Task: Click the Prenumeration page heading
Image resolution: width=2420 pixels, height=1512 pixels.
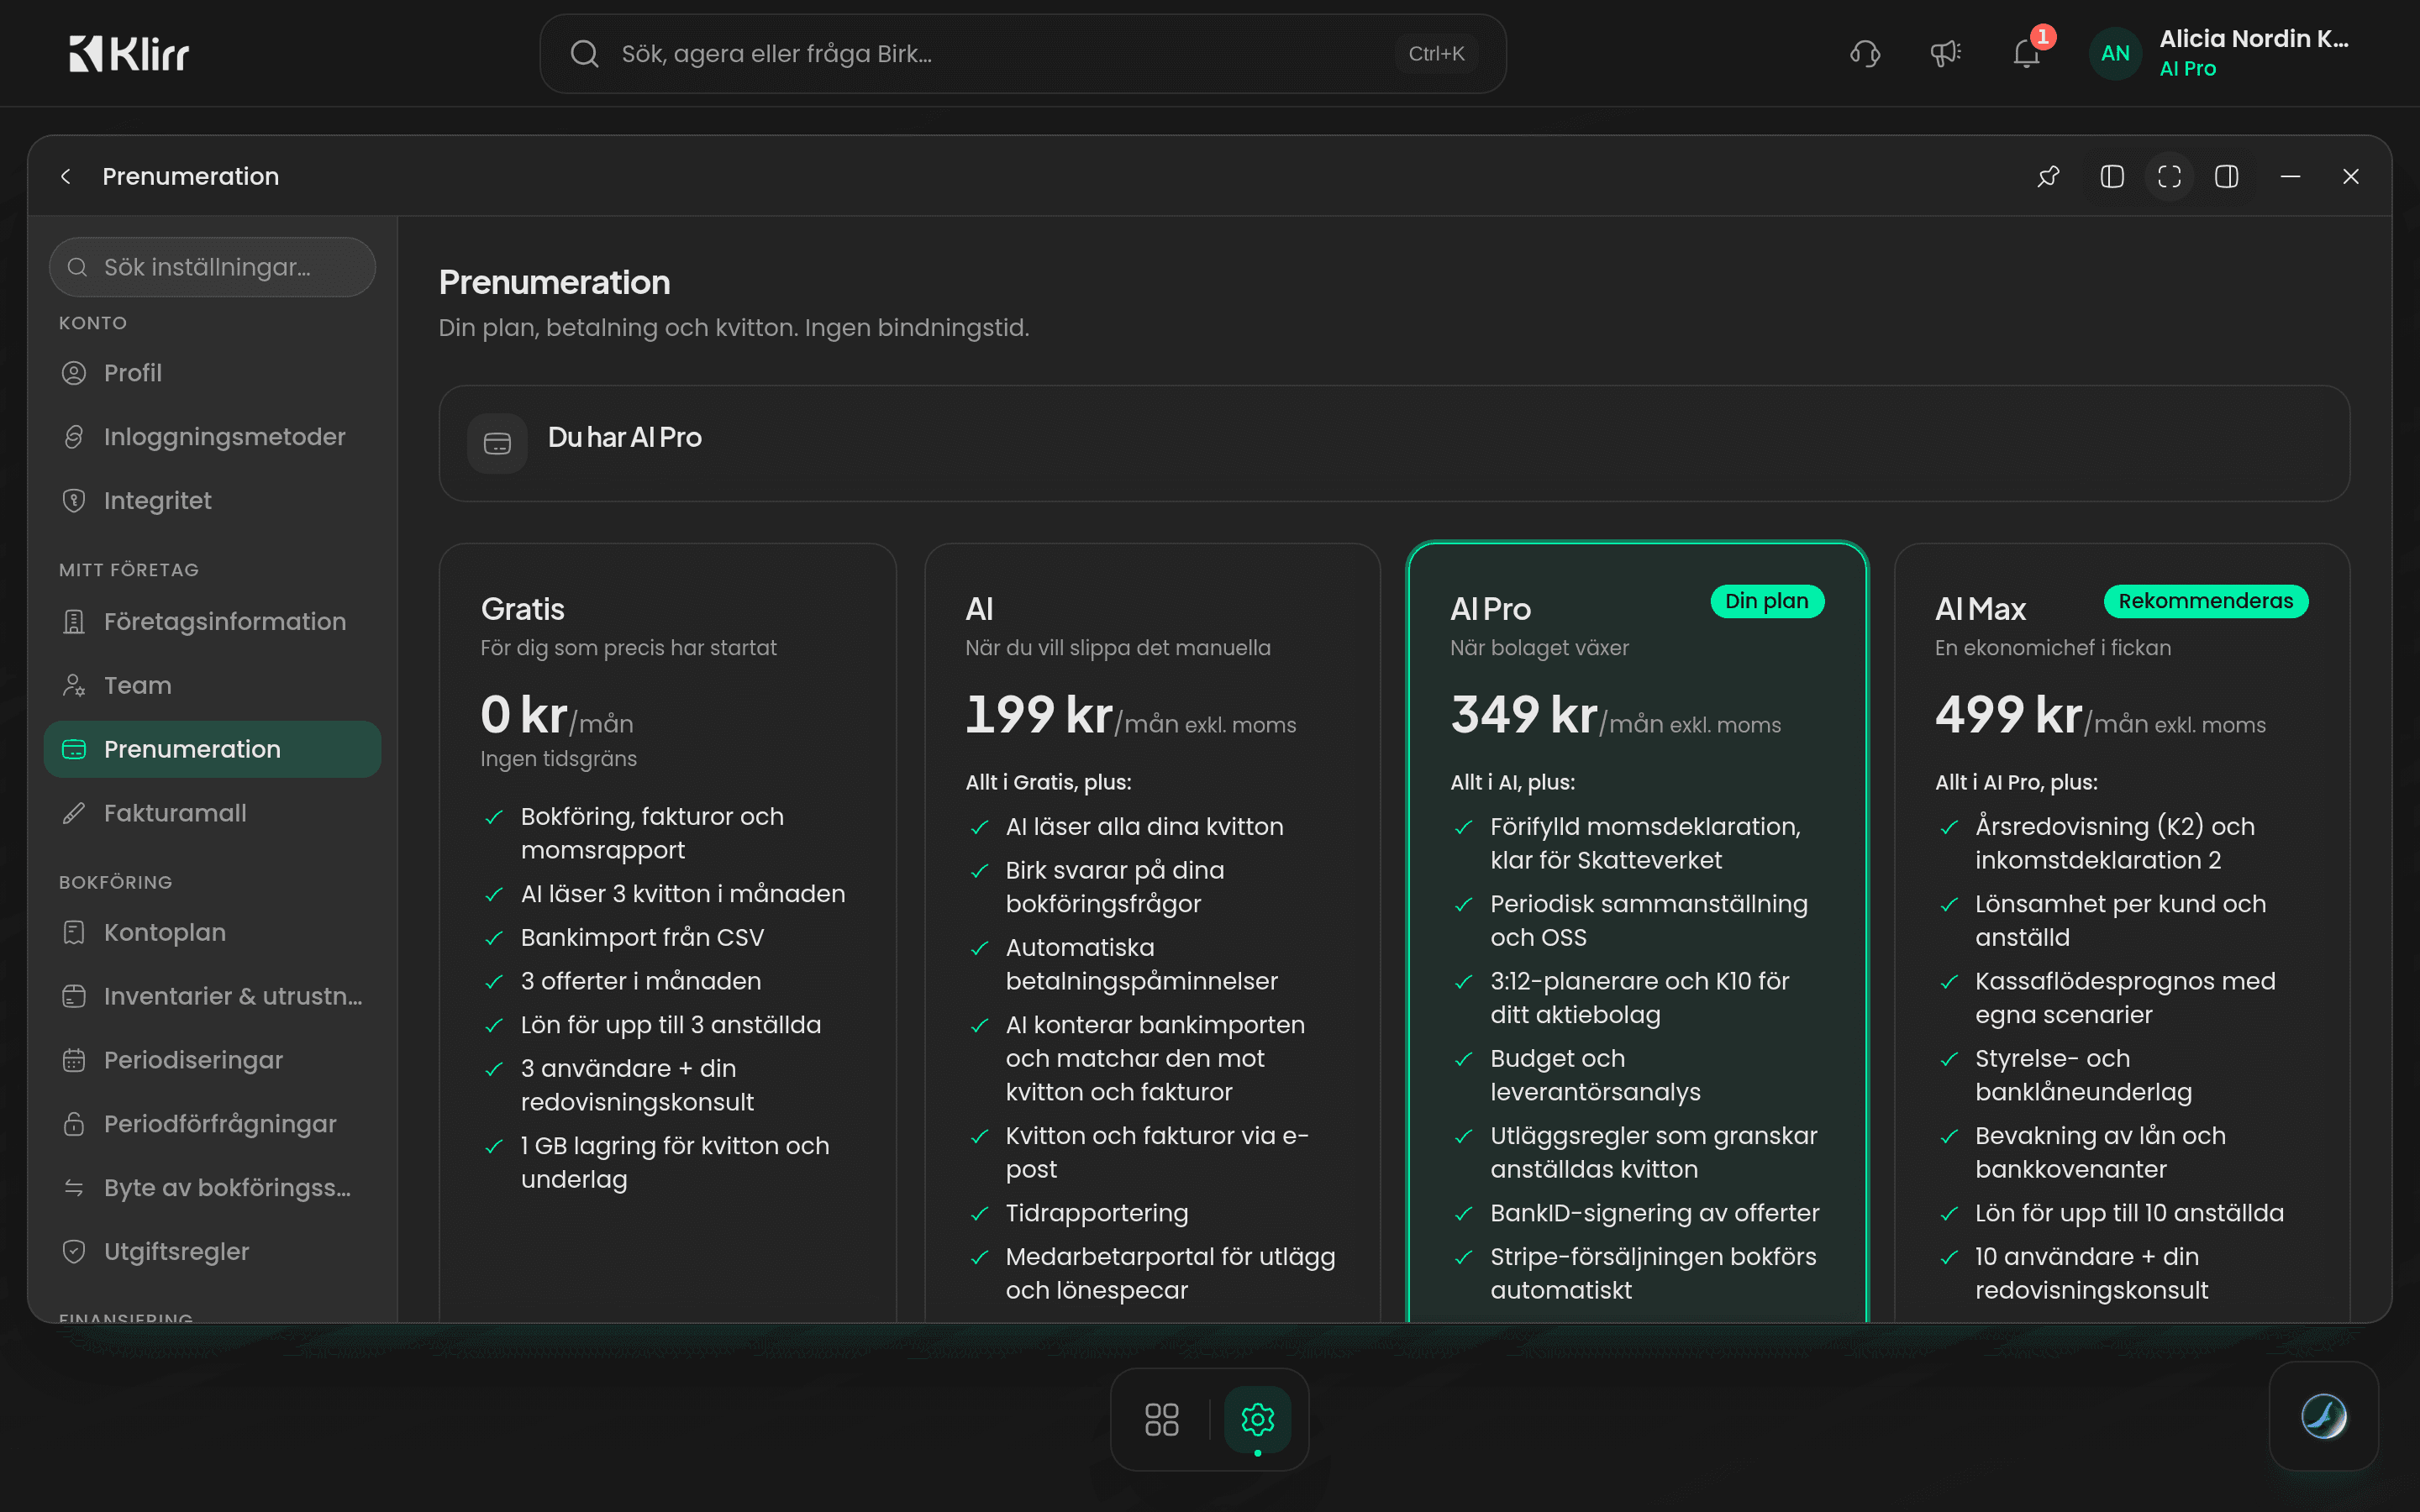Action: pyautogui.click(x=554, y=283)
